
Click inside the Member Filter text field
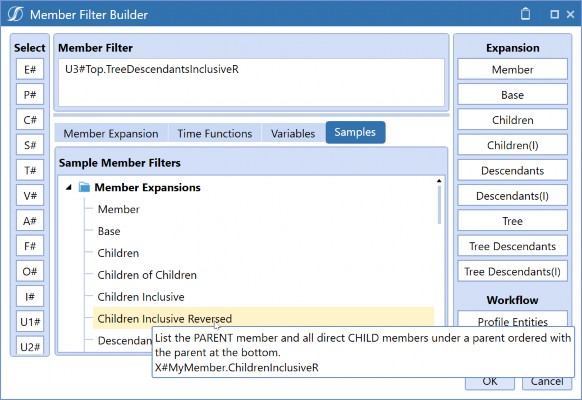pos(251,82)
